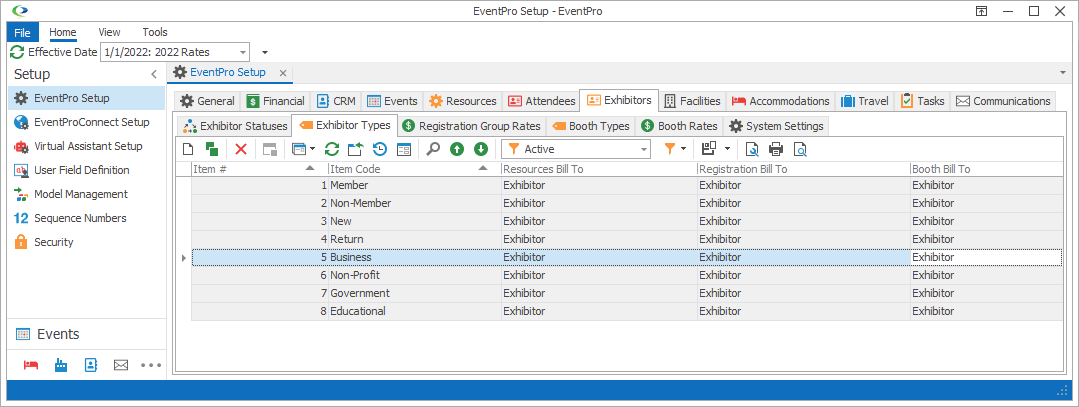
Task: Open EventProConnect Setup
Action: coord(87,122)
